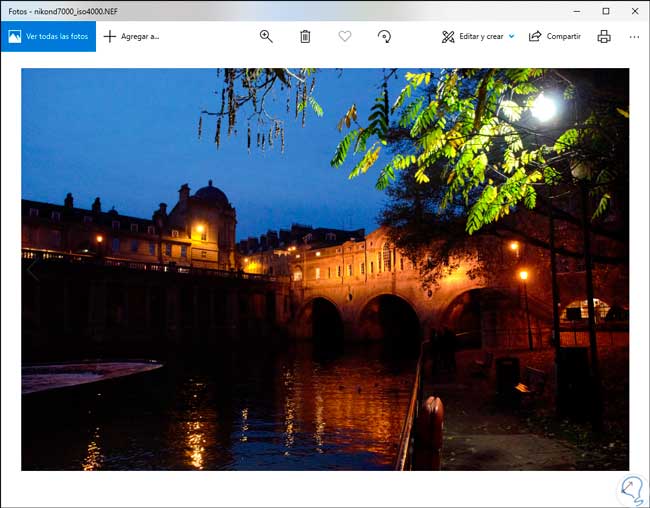Viewport: 650px width, 508px height.
Task: Open the three-dots more options menu
Action: tap(634, 37)
